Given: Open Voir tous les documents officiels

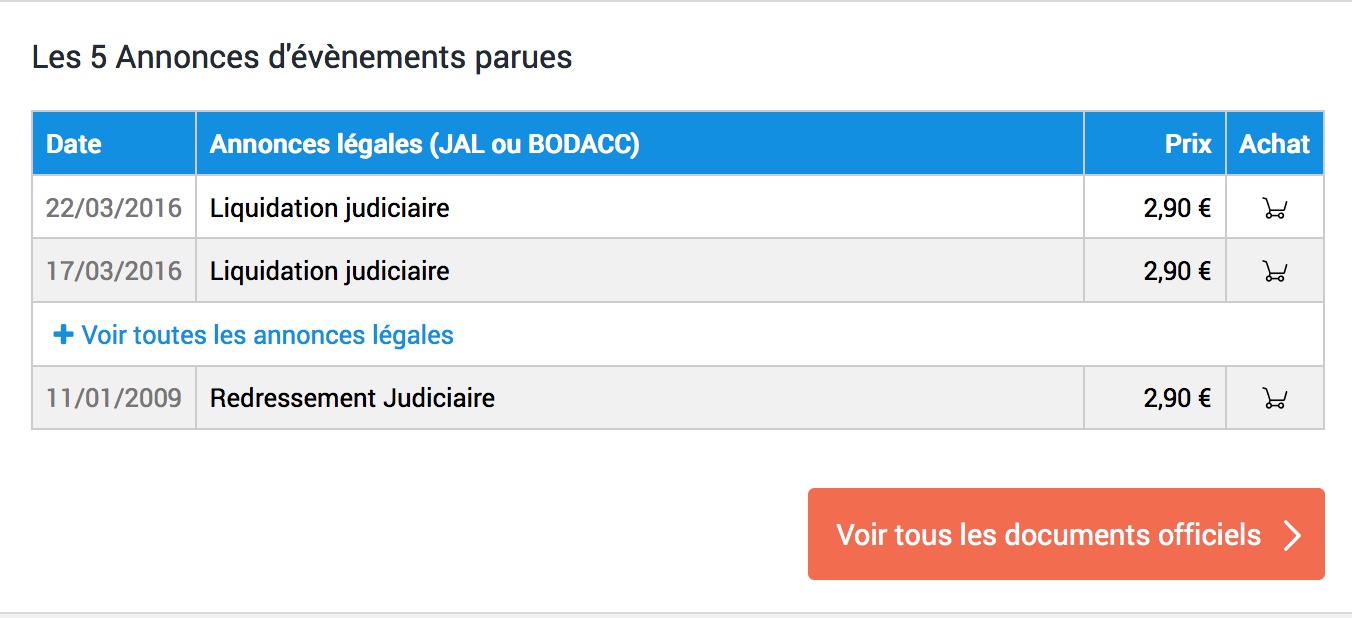Looking at the screenshot, I should 1066,534.
